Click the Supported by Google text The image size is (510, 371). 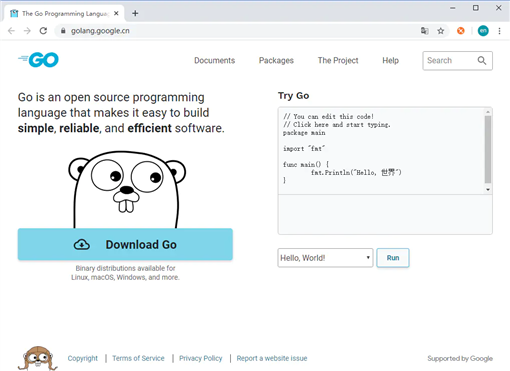click(460, 358)
